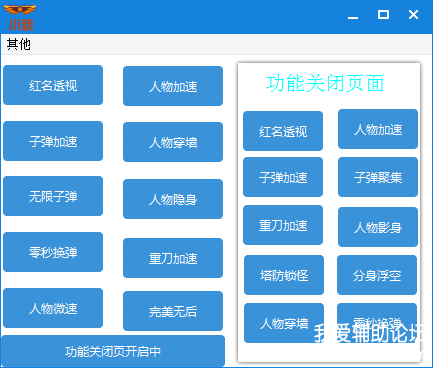Disable 重刀加速 in the 功能关闭页面 panel
The height and width of the screenshot is (368, 433).
(x=283, y=225)
